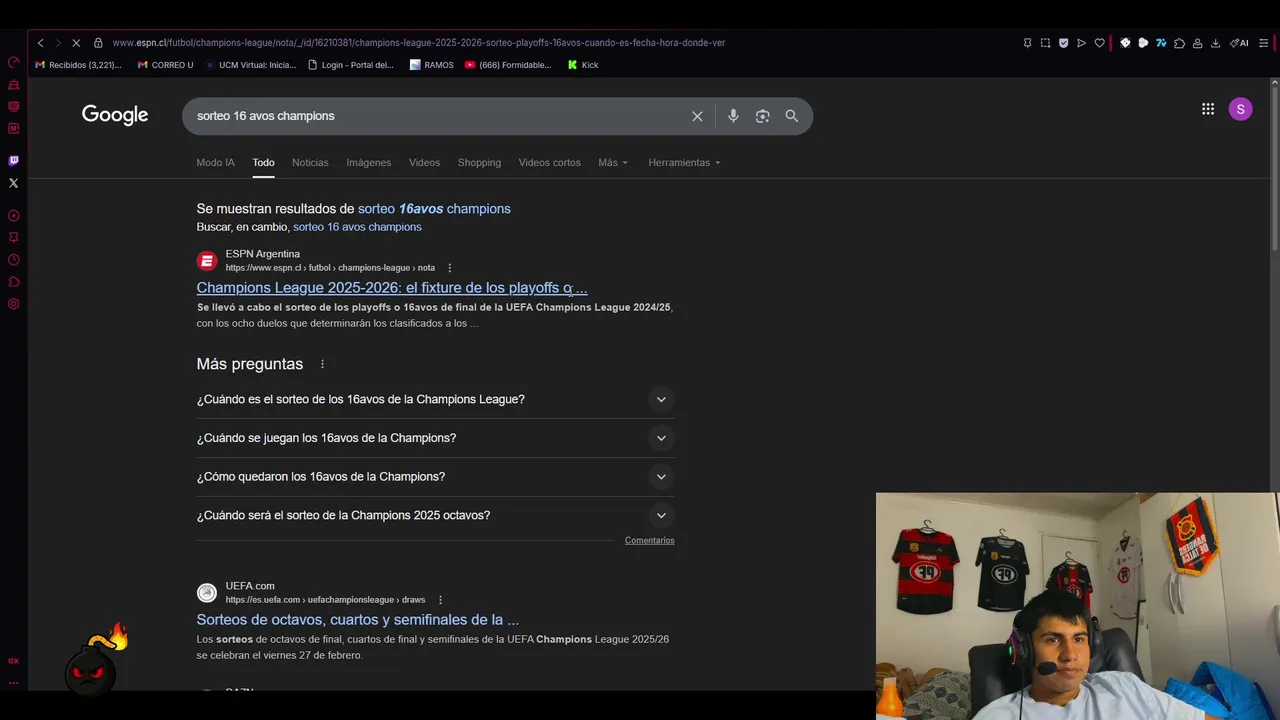
Task: Search instead for 'sorteo 16 avos champions'
Action: (x=357, y=227)
